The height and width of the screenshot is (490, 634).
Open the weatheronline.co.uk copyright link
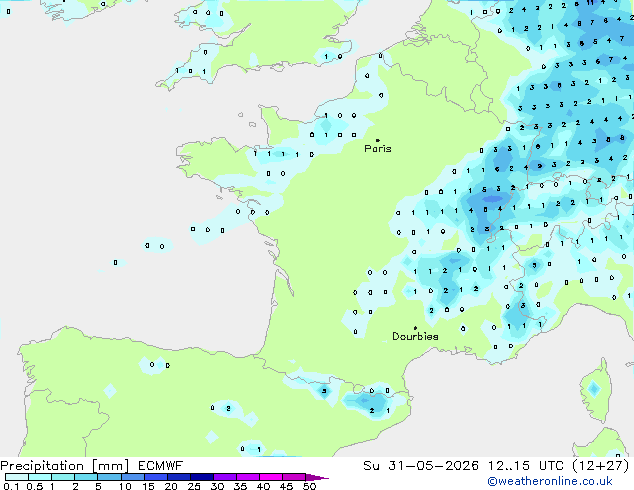pyautogui.click(x=549, y=481)
